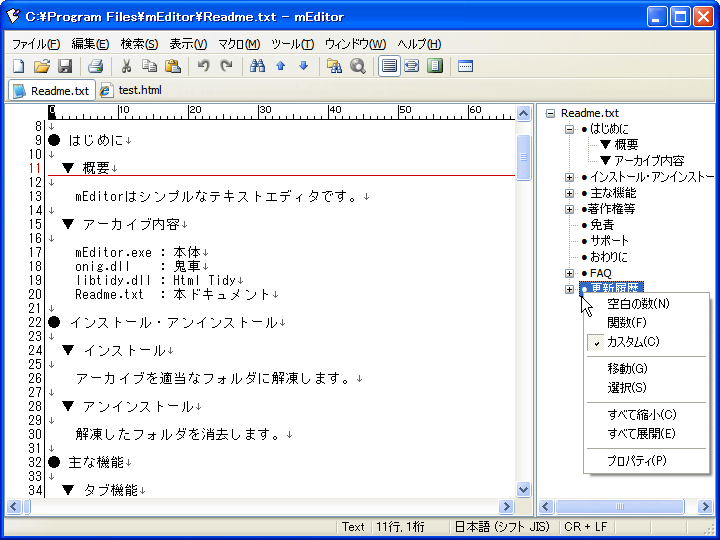Toggle the wrap-at-window toolbar button
Viewport: 720px width, 540px height.
pyautogui.click(x=412, y=66)
